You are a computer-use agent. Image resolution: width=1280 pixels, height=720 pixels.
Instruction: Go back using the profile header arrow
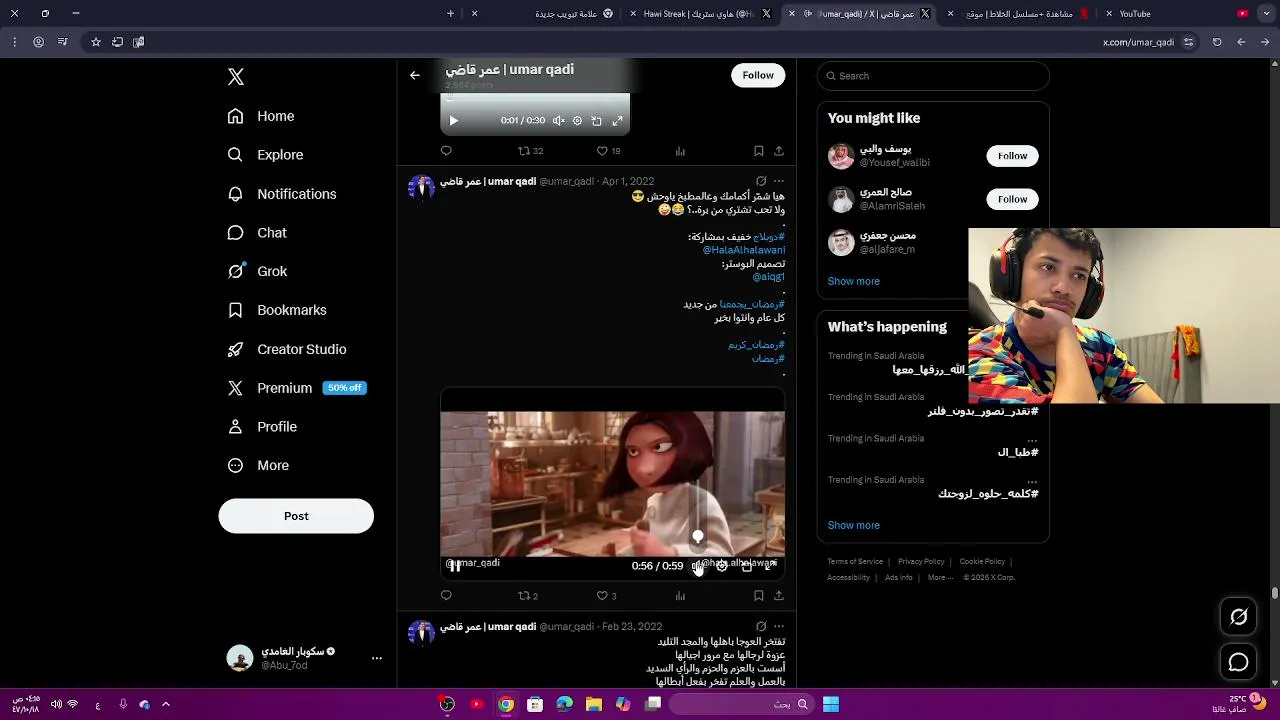coord(415,75)
